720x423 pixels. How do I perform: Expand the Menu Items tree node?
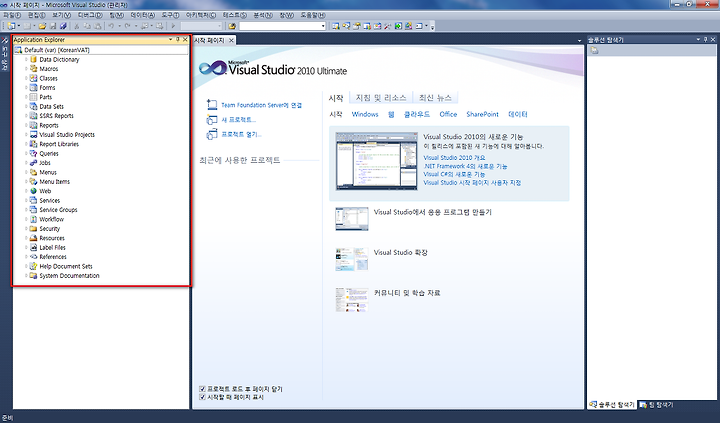coord(26,181)
